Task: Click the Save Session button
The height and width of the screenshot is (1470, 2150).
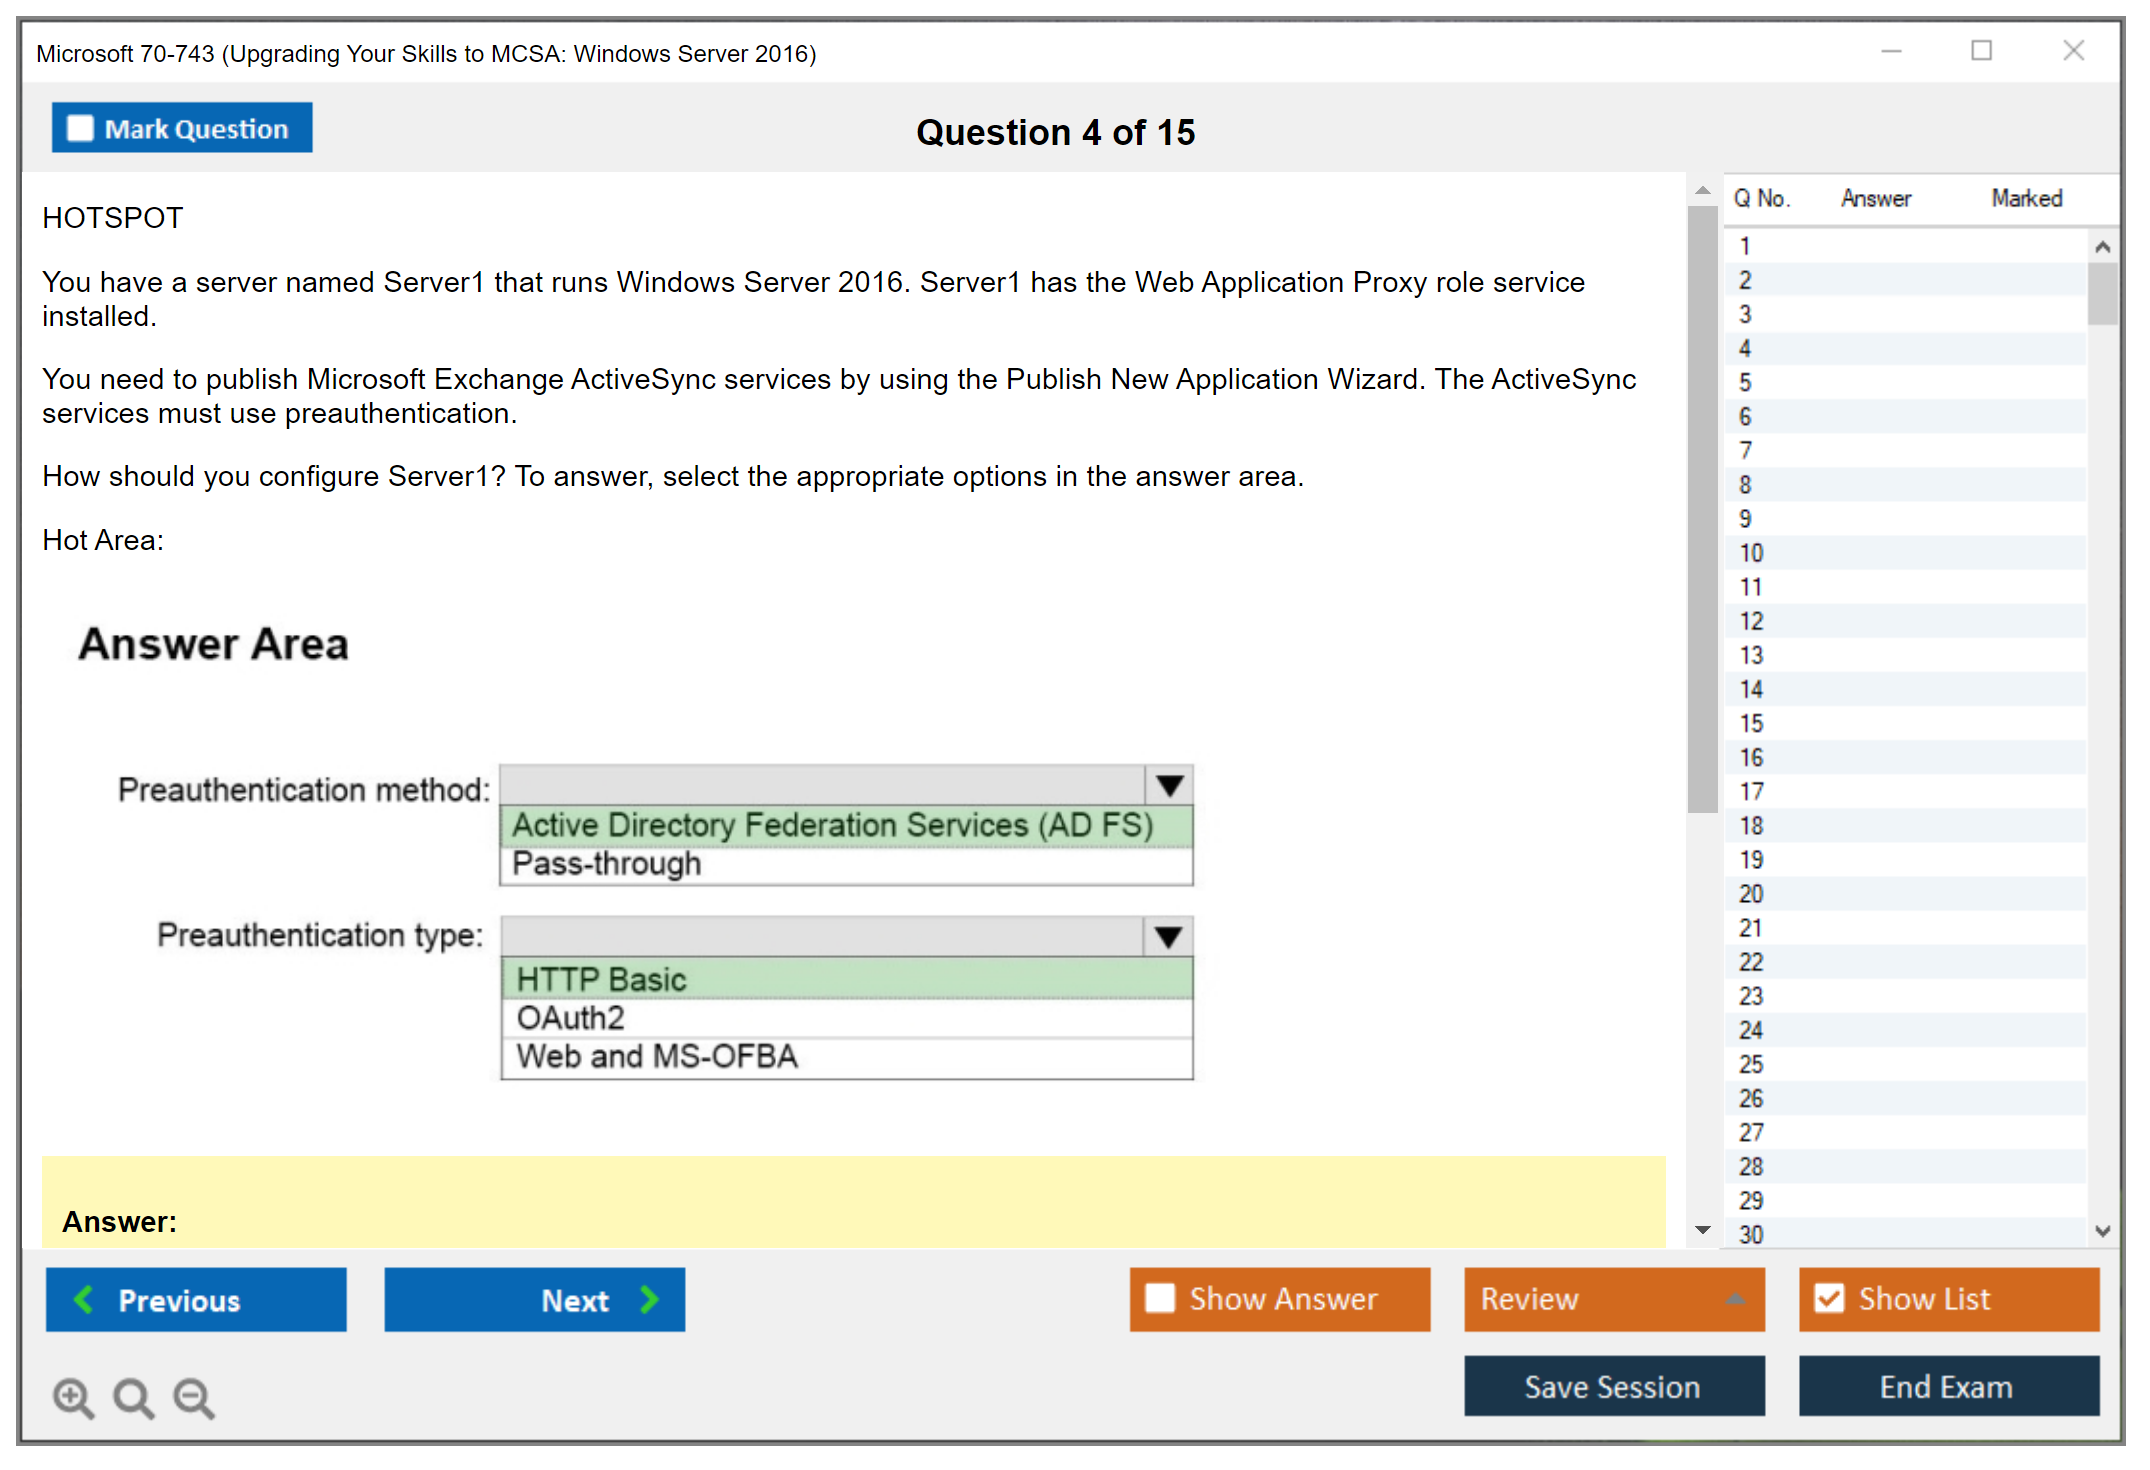Action: tap(1613, 1386)
